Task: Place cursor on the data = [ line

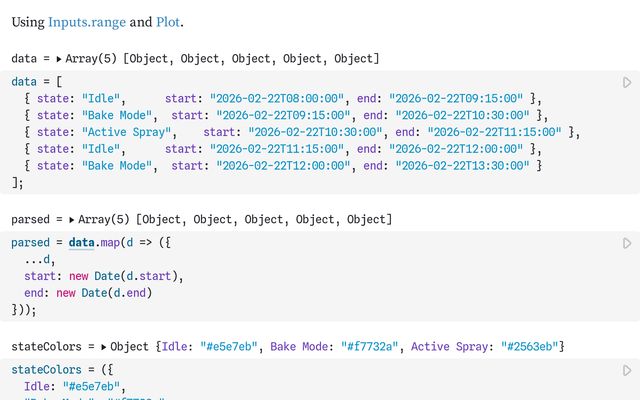Action: coord(40,81)
